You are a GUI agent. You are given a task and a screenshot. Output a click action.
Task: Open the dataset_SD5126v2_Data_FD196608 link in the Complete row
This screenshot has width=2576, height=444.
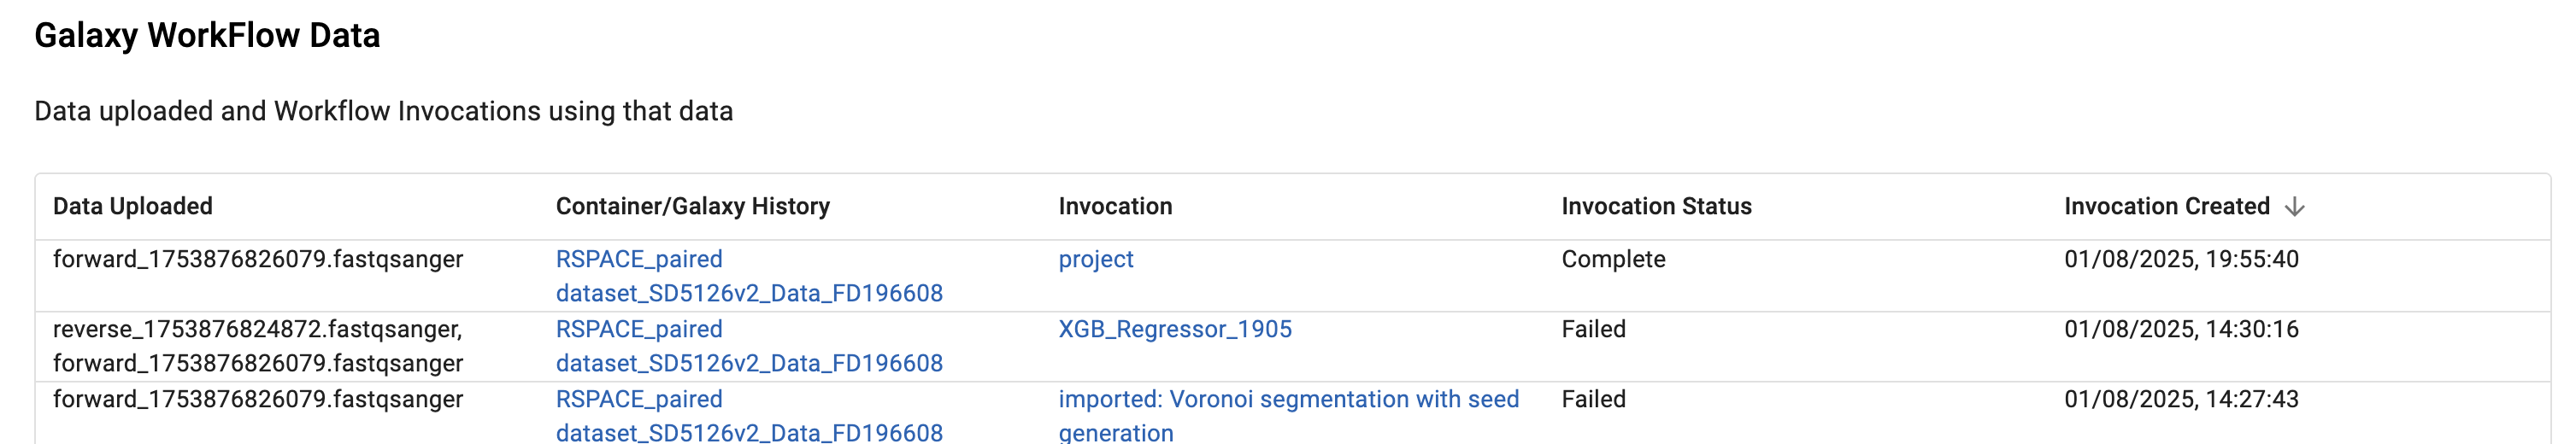click(749, 294)
